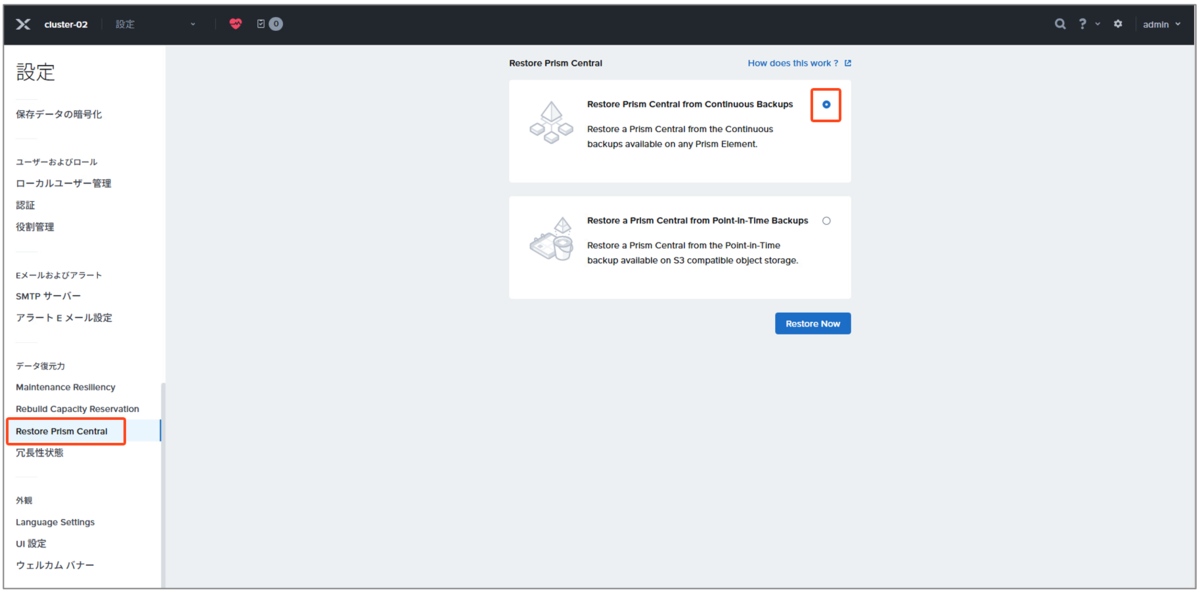Open the tasks checklist icon

[261, 24]
